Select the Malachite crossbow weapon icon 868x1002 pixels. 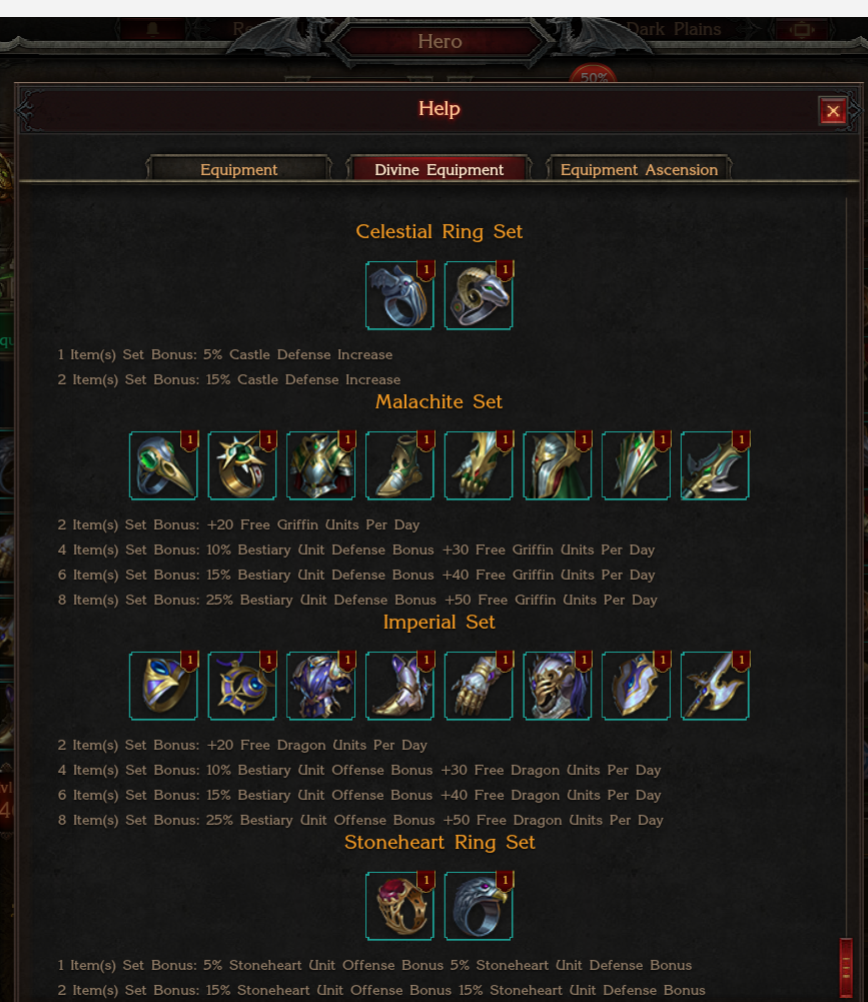(715, 465)
